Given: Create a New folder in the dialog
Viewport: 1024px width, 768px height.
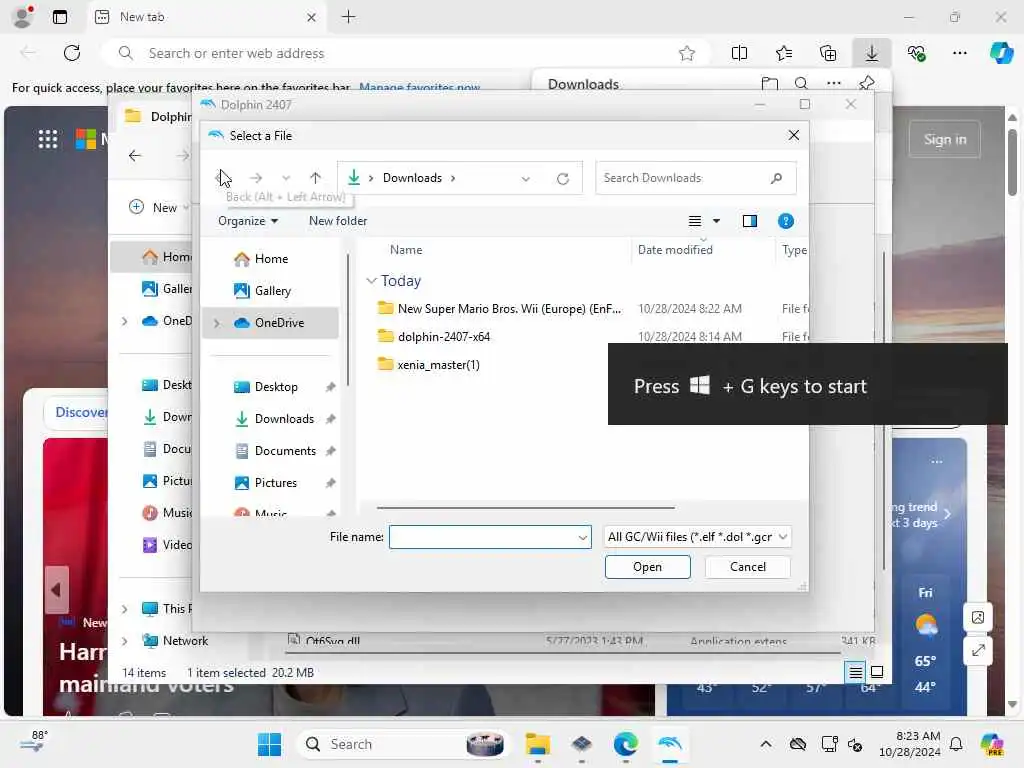Looking at the screenshot, I should click(338, 221).
